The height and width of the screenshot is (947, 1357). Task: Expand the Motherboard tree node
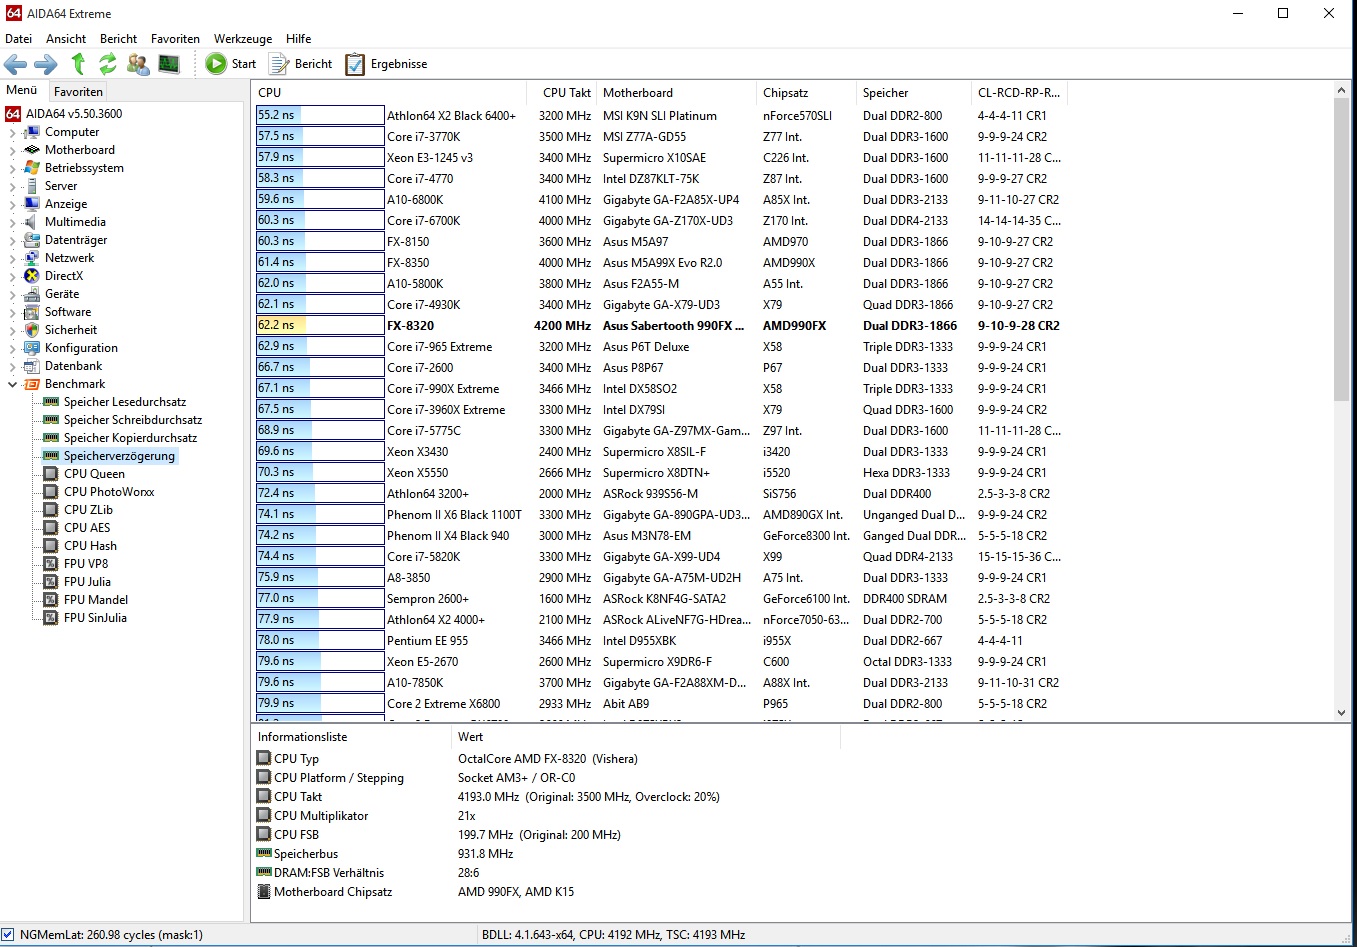coord(12,150)
